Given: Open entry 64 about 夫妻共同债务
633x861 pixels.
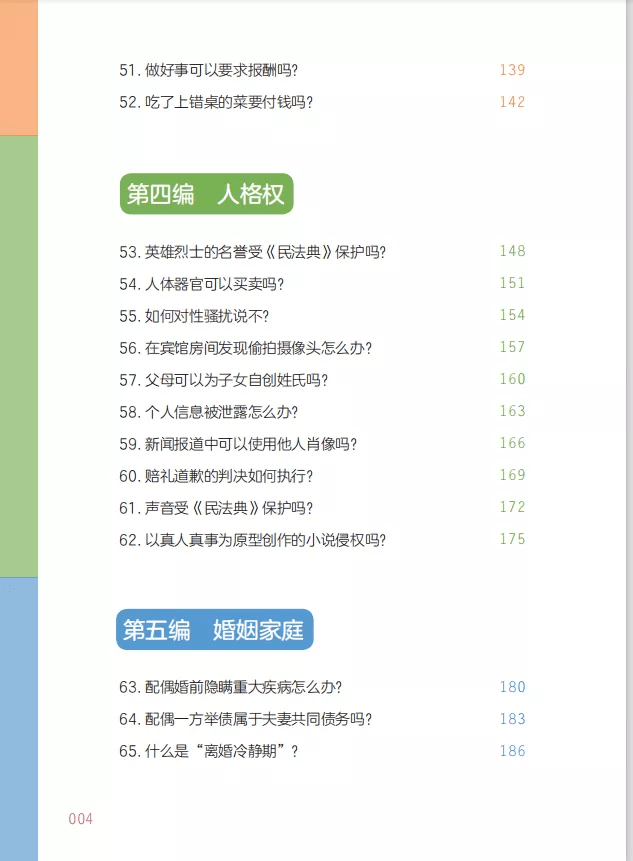Looking at the screenshot, I should click(245, 719).
